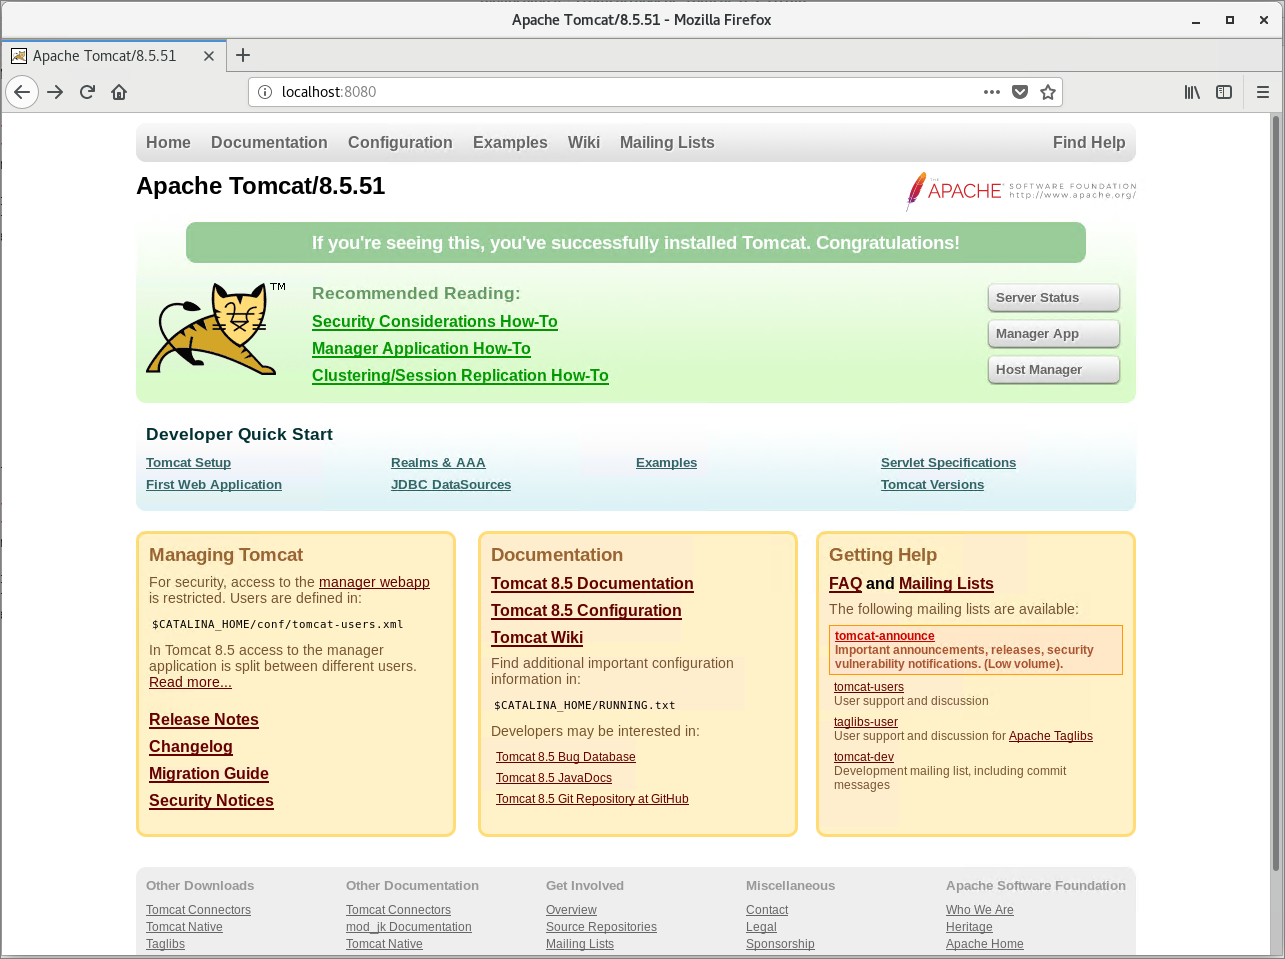This screenshot has height=959, width=1285.
Task: Open Clustering/Session Replication How-To link
Action: [460, 376]
